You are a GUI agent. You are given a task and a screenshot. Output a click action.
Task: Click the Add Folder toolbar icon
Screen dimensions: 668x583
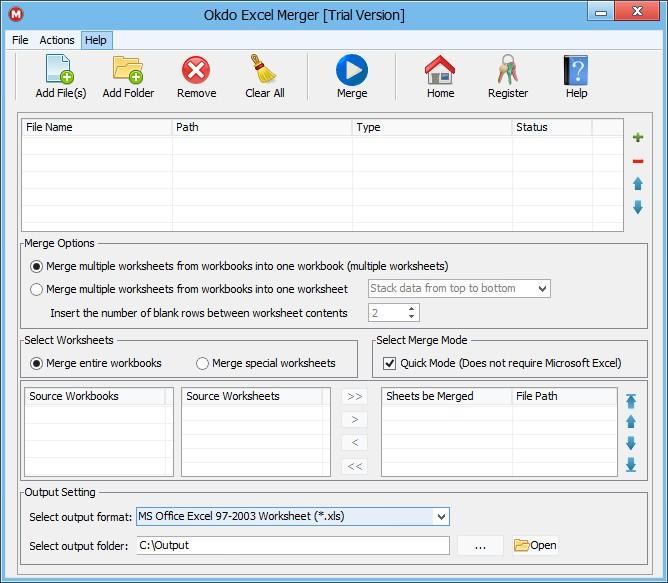[127, 69]
